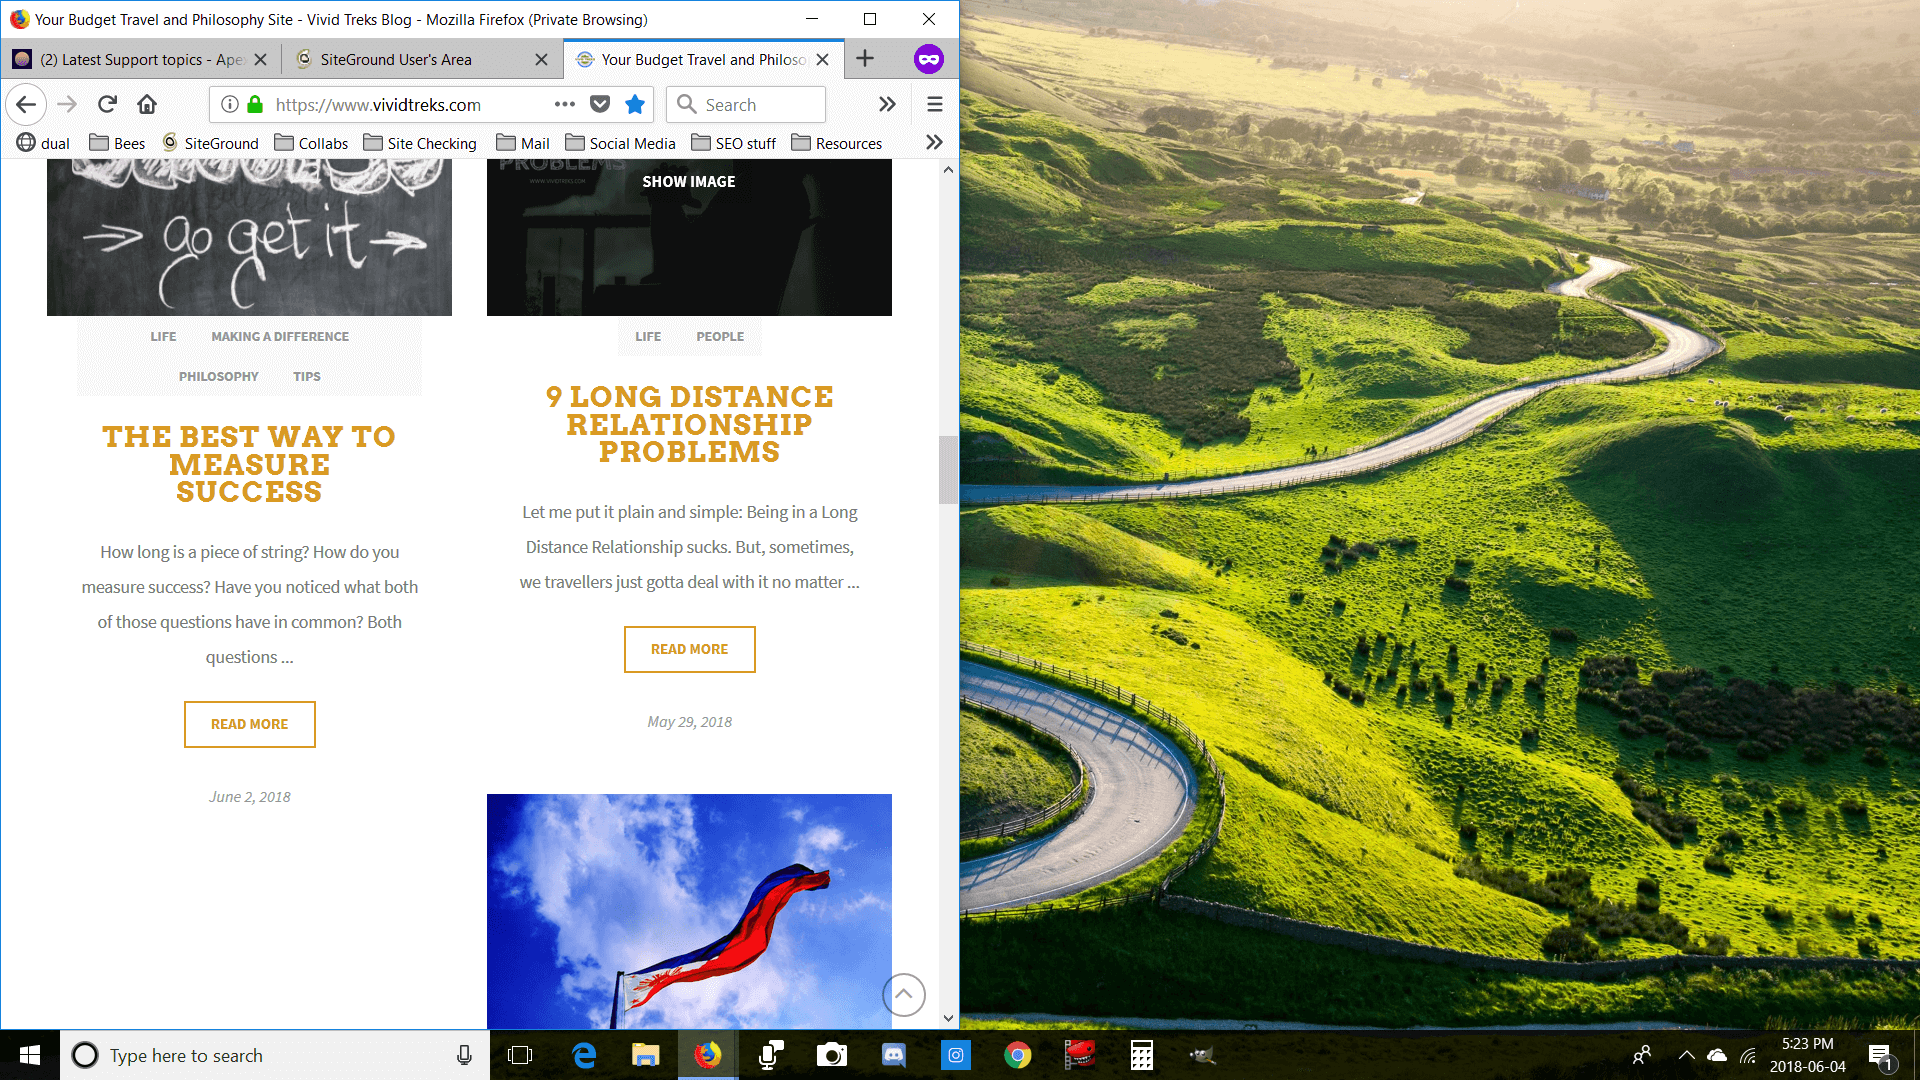The width and height of the screenshot is (1920, 1080).
Task: Go back using the back arrow
Action: pyautogui.click(x=26, y=104)
